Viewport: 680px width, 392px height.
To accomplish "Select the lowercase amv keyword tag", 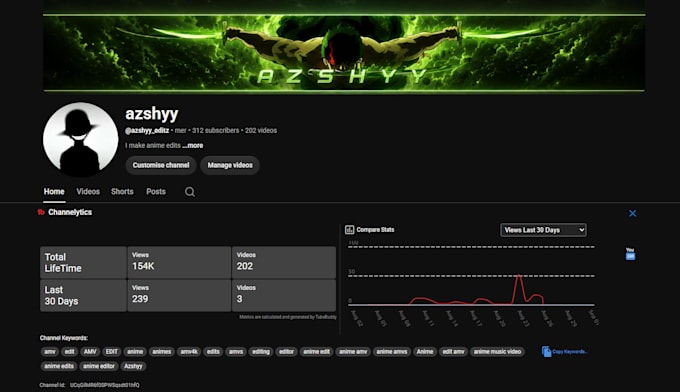I will tap(50, 352).
